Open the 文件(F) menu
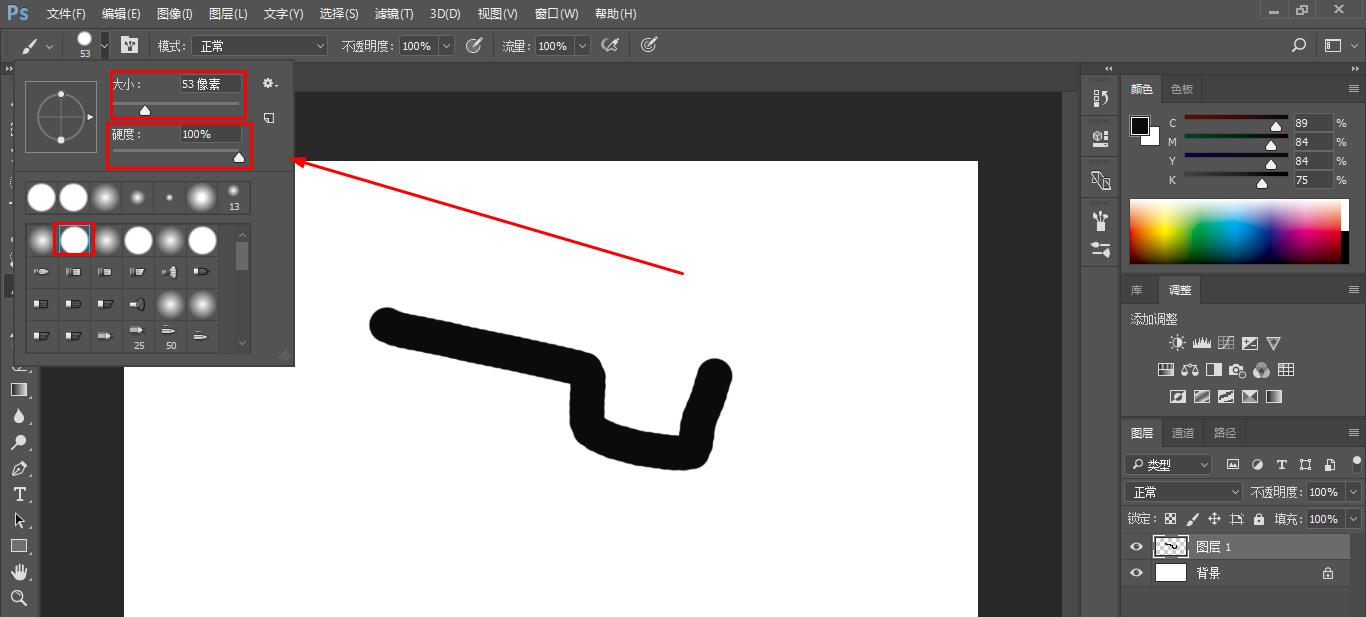1366x617 pixels. pos(66,14)
